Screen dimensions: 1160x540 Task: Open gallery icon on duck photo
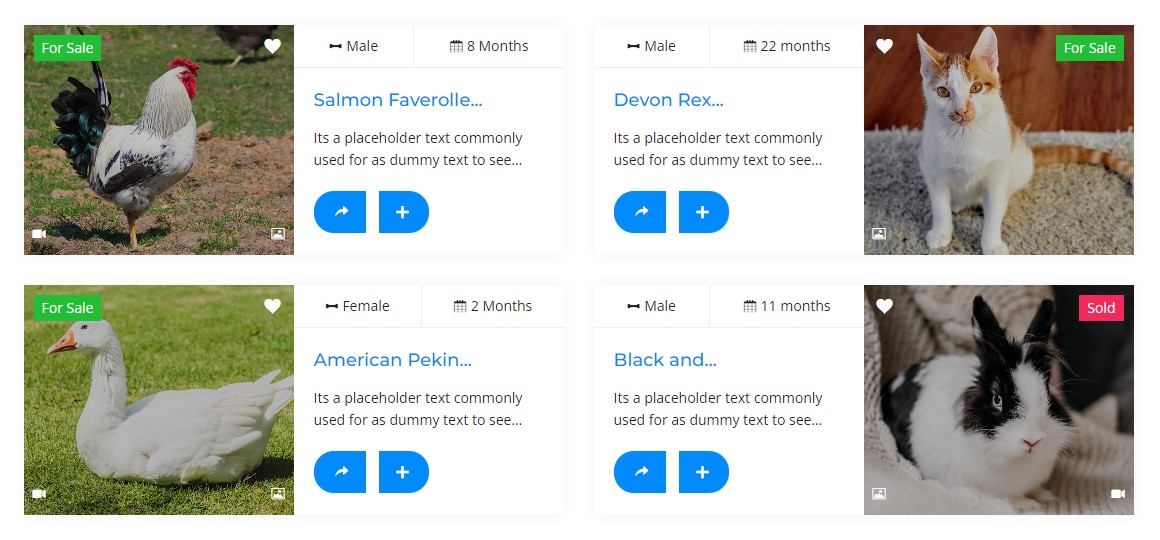click(x=278, y=494)
